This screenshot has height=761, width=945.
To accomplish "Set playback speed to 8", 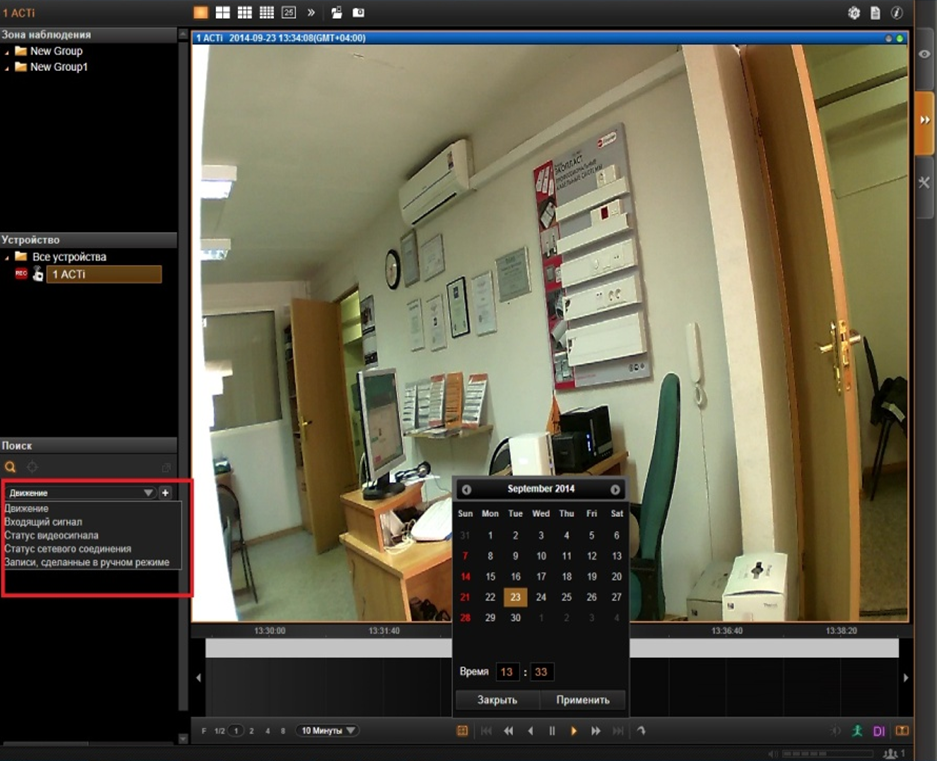I will (x=283, y=731).
